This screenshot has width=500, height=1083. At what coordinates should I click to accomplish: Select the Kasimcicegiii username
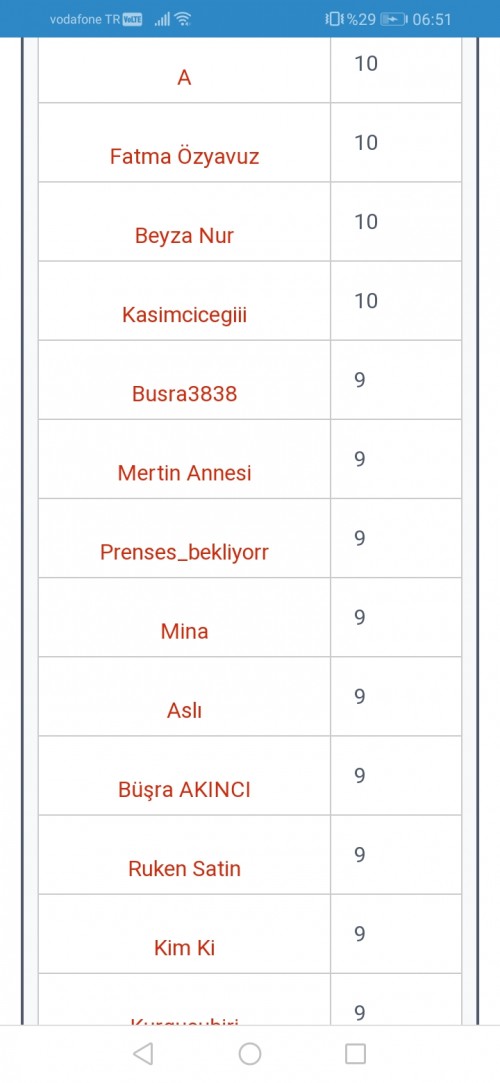click(184, 316)
